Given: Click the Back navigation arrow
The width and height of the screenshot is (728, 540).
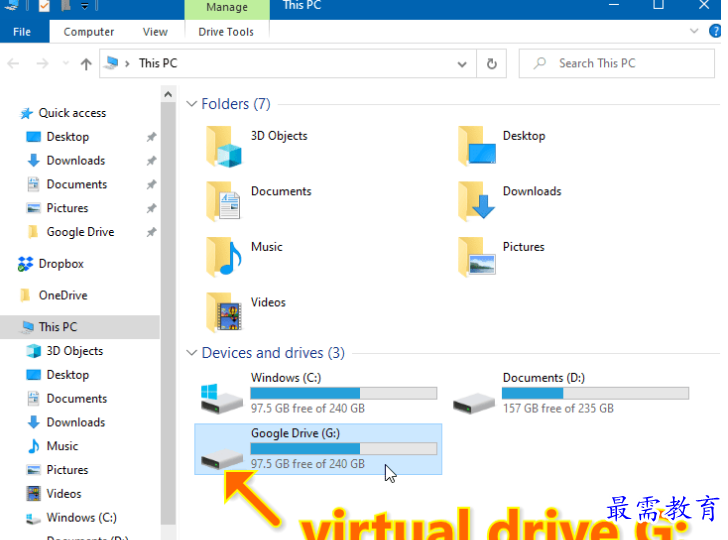Looking at the screenshot, I should click(x=13, y=64).
